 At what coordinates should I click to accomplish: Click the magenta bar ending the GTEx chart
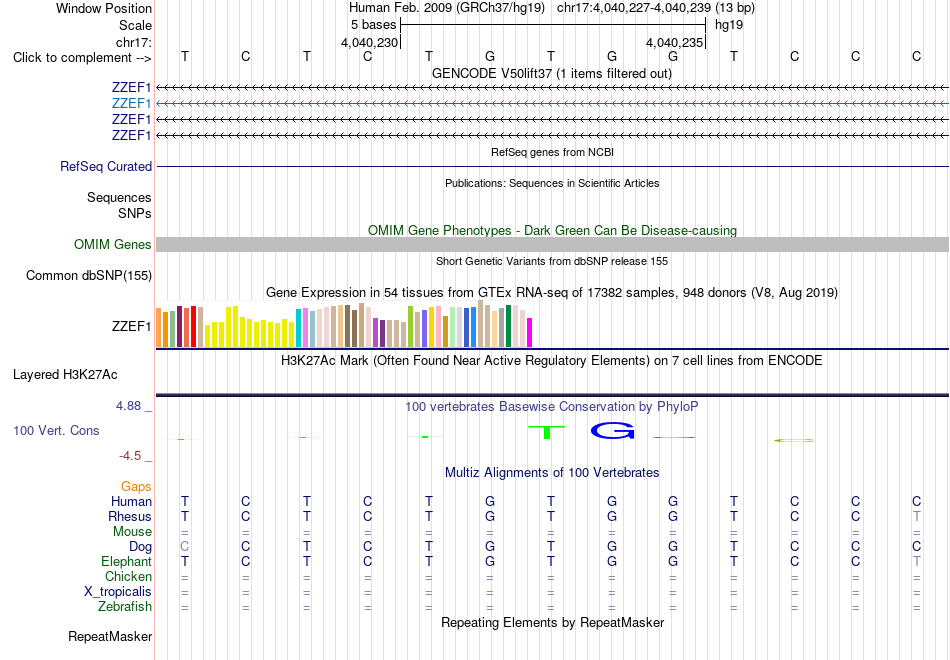529,332
